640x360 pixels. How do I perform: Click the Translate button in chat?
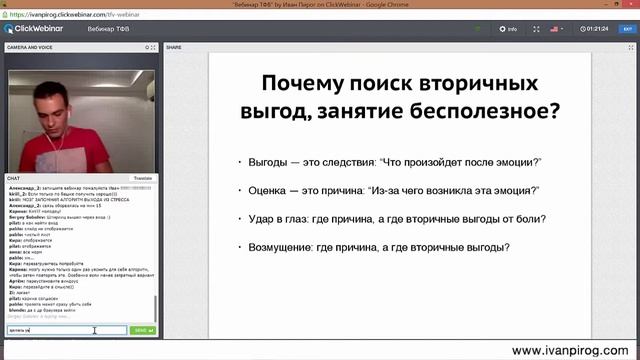pyautogui.click(x=143, y=178)
